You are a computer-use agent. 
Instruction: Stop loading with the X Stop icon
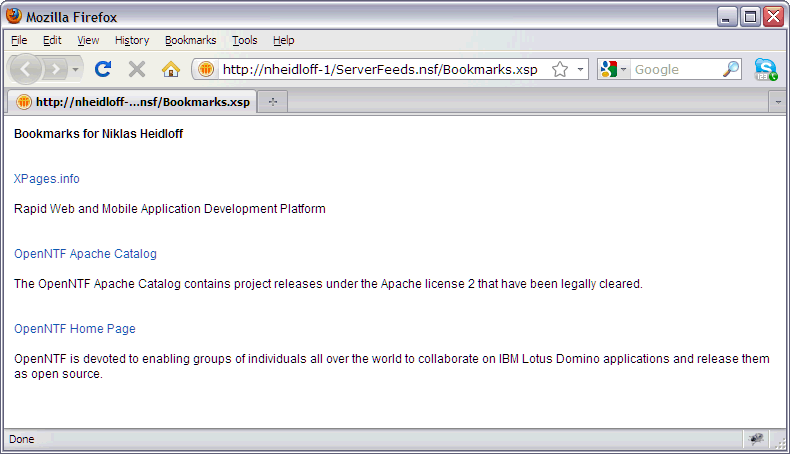[x=137, y=69]
